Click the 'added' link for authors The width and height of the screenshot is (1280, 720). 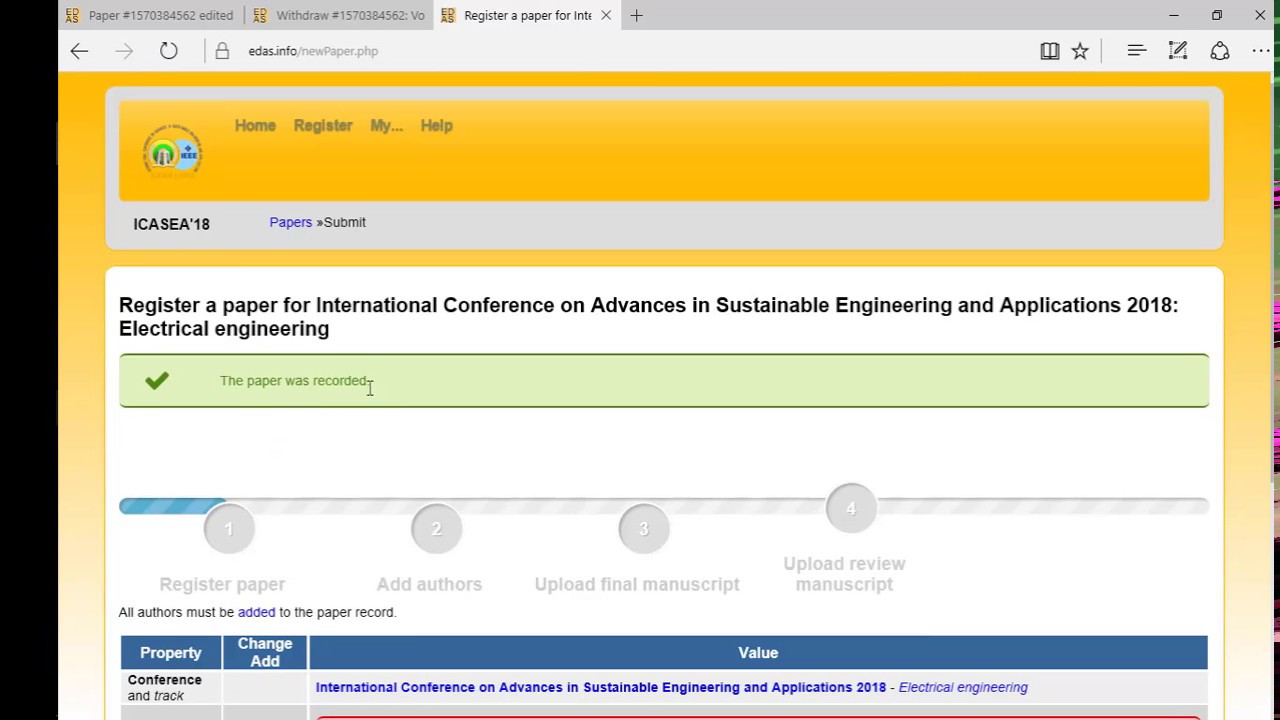point(256,612)
